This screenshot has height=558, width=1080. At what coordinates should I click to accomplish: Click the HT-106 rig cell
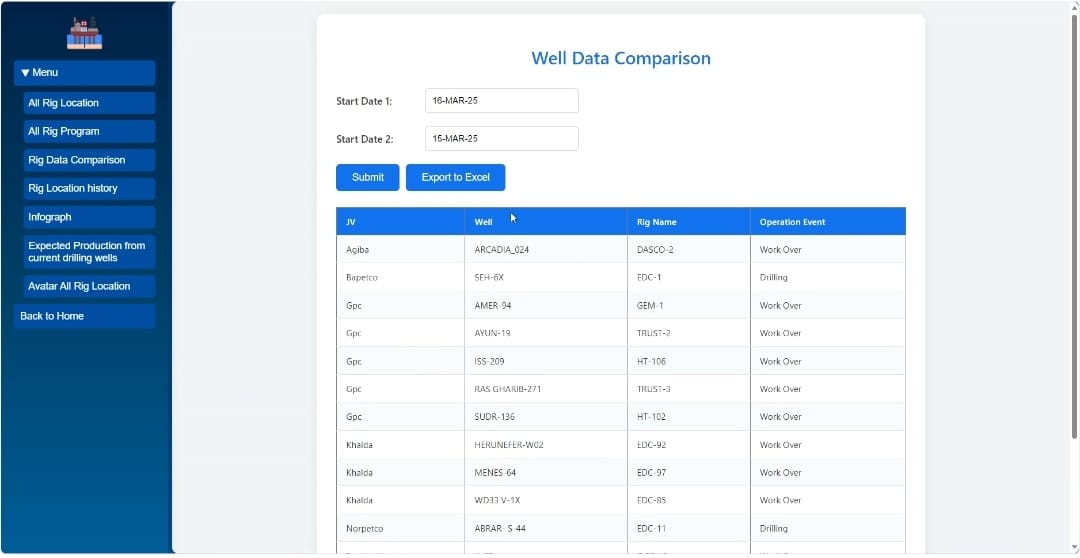tap(689, 361)
